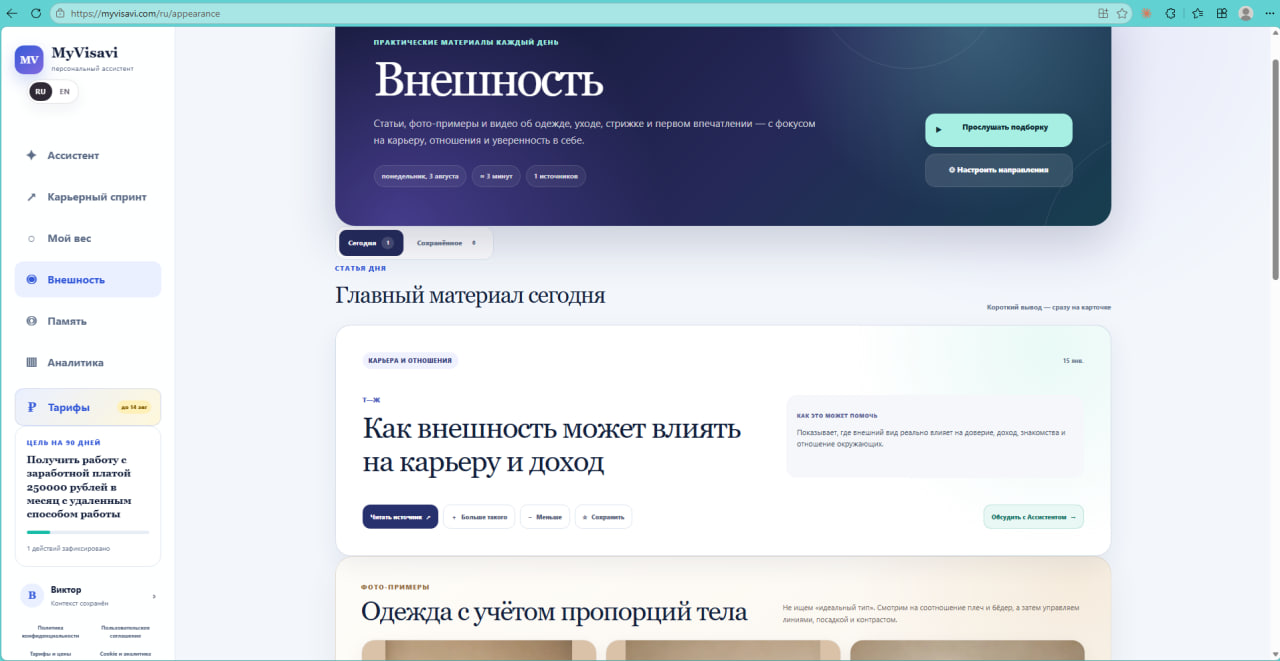Open Память in the sidebar
1280x661 pixels.
[x=88, y=321]
